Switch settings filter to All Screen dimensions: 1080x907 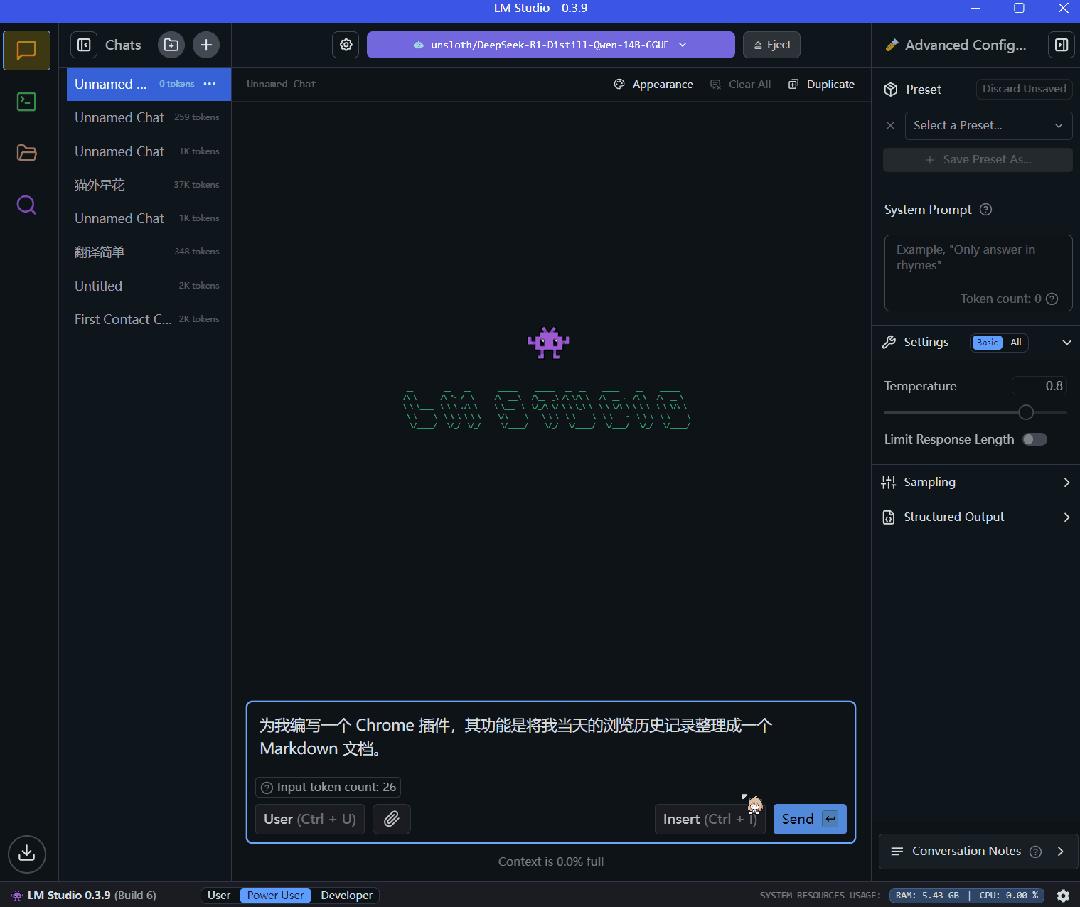[x=1016, y=342]
